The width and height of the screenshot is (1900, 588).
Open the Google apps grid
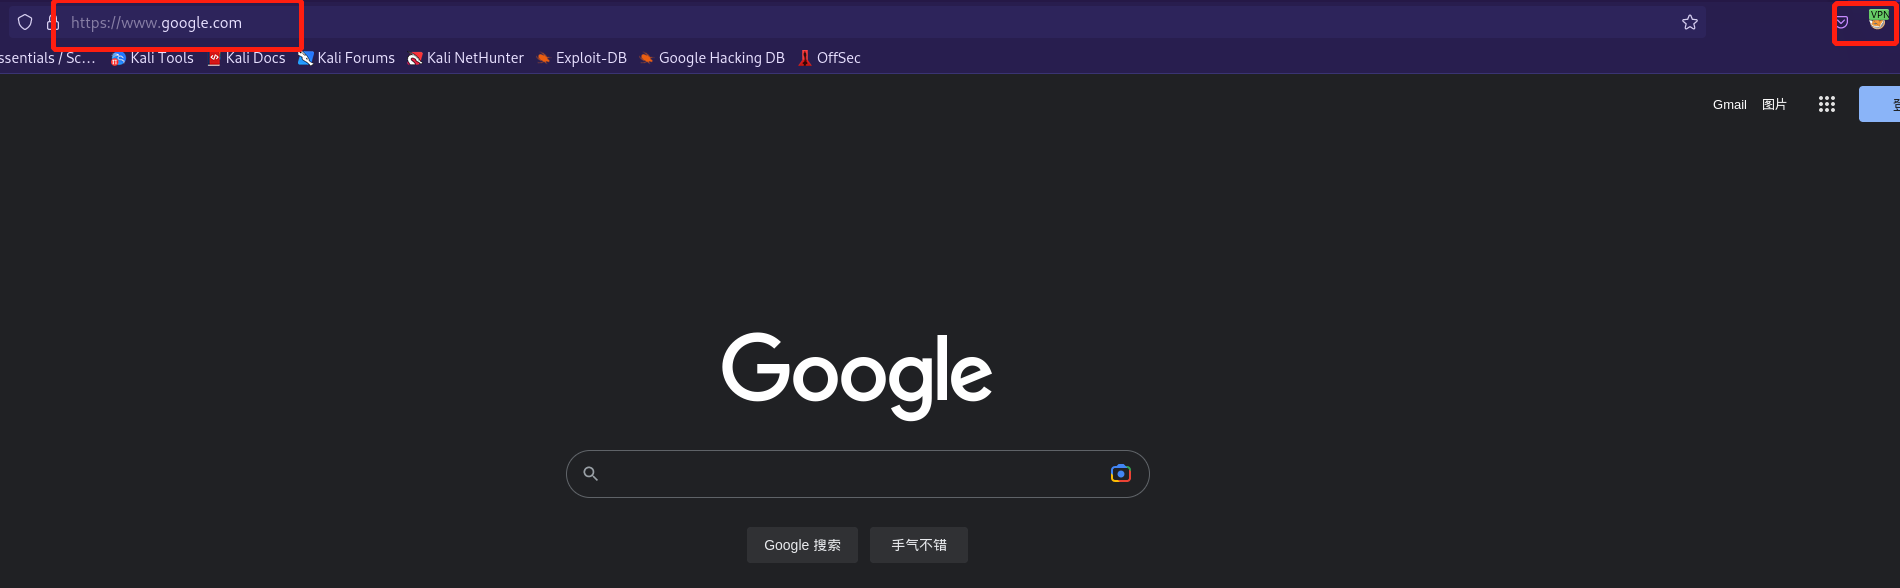[1827, 104]
